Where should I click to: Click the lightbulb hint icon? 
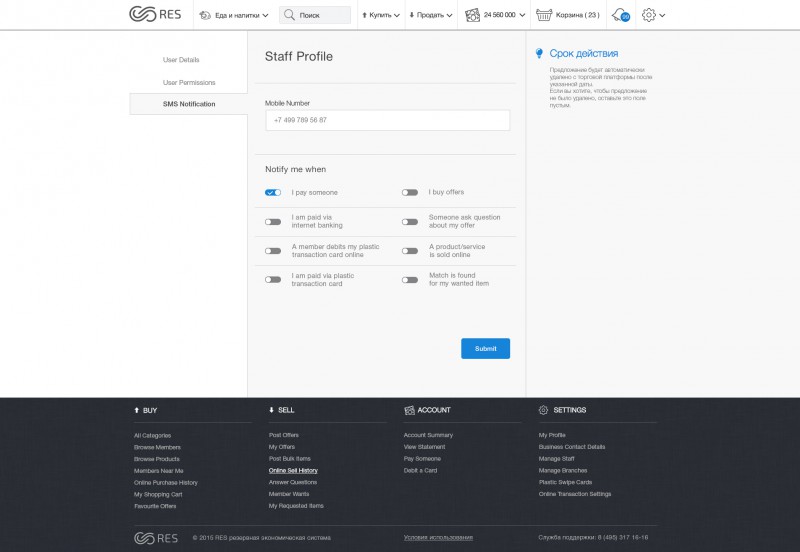539,53
